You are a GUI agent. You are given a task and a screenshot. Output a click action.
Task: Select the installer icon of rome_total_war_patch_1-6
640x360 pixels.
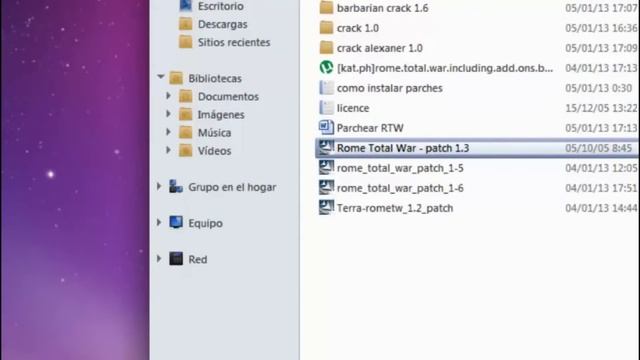[326, 187]
